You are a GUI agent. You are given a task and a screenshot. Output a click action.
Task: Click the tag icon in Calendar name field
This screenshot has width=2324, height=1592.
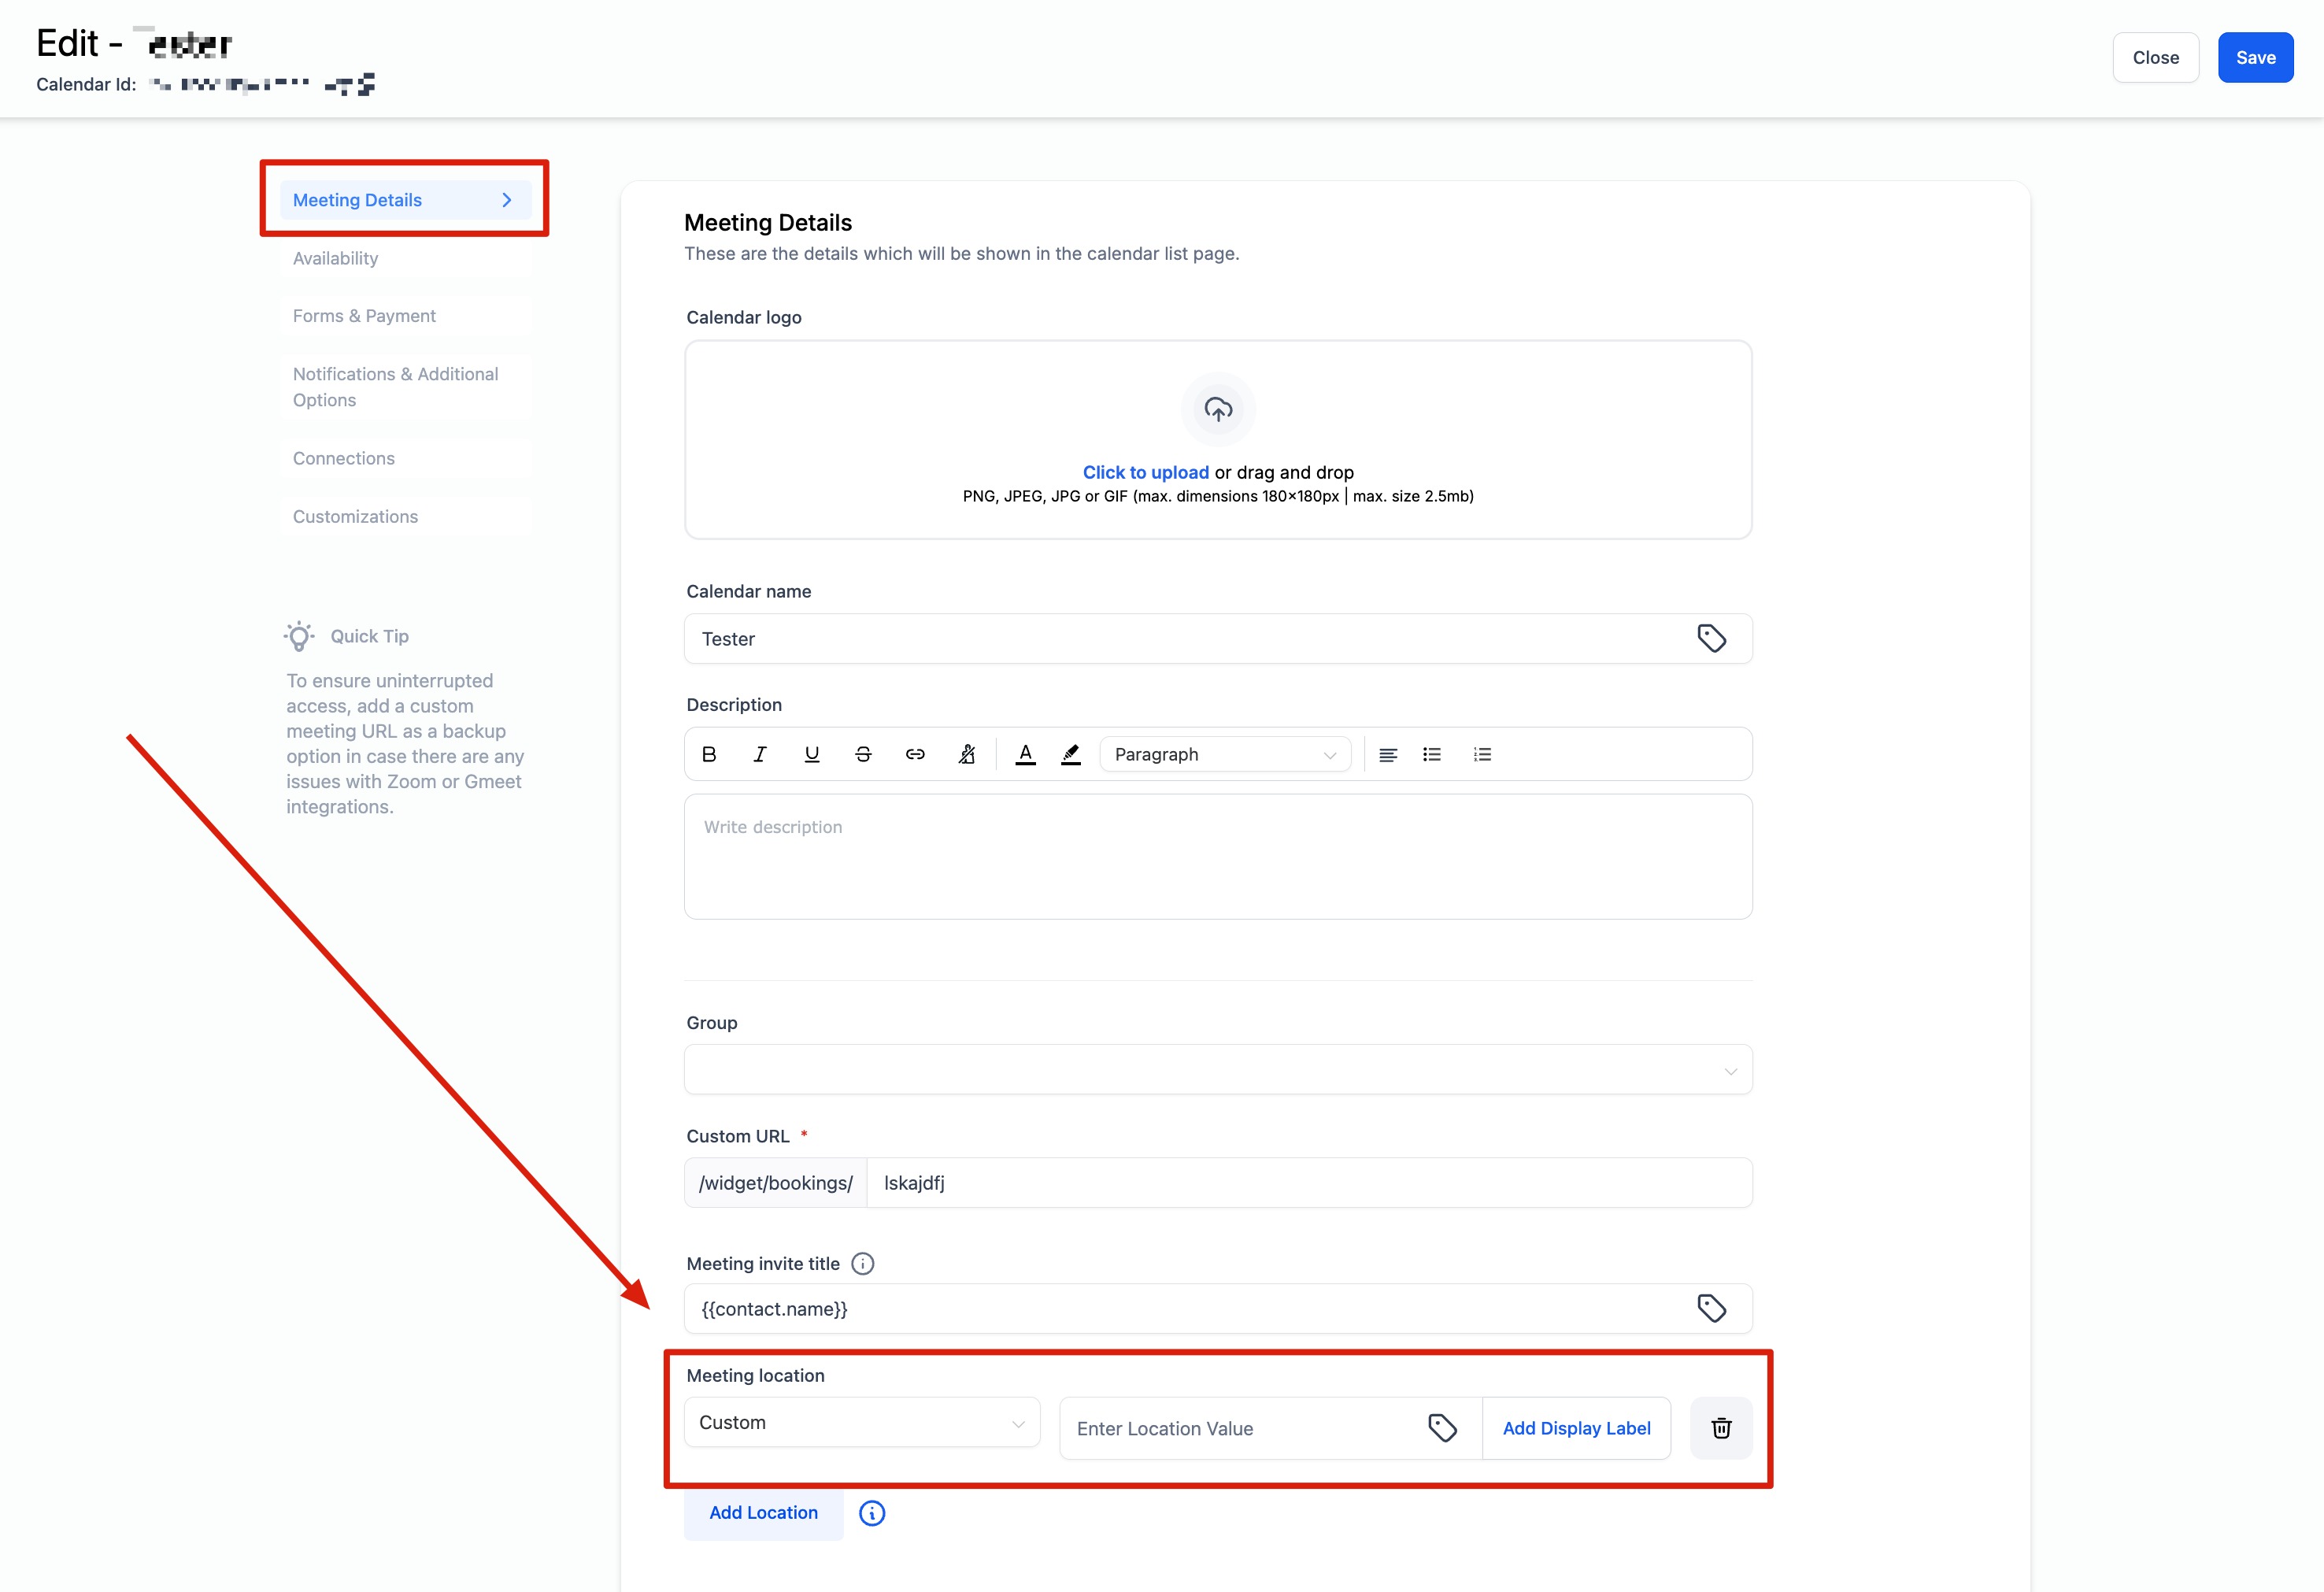point(1711,638)
